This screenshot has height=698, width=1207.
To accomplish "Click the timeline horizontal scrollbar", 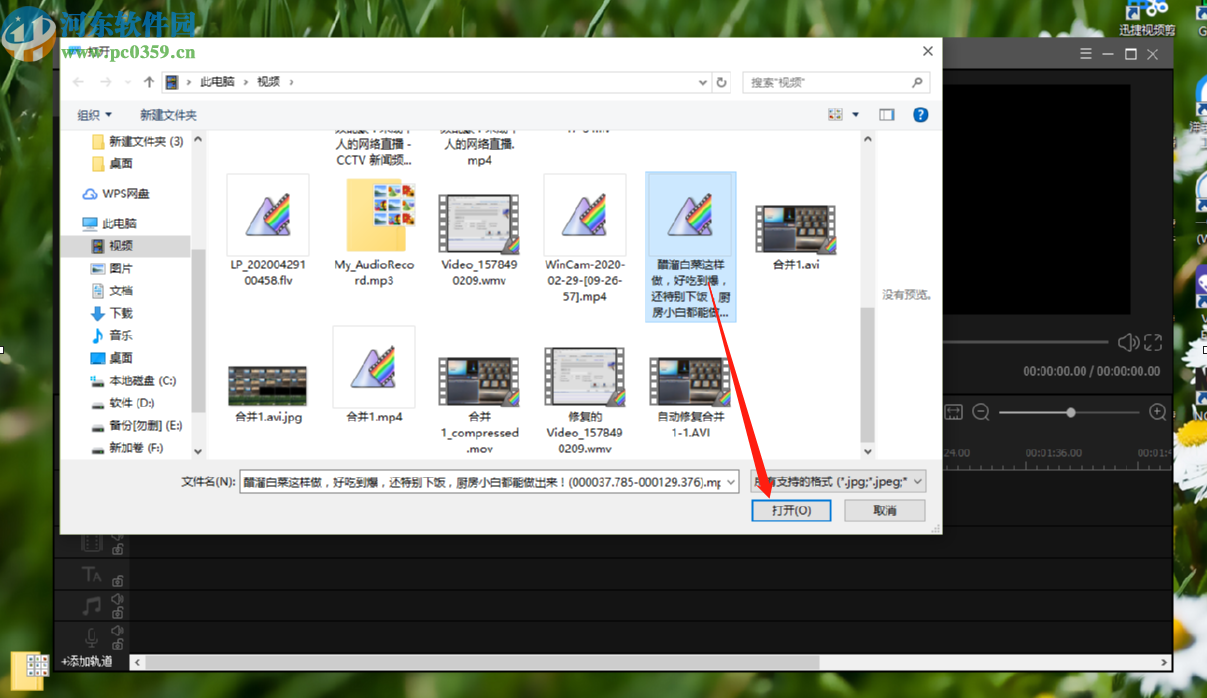I will tap(483, 662).
